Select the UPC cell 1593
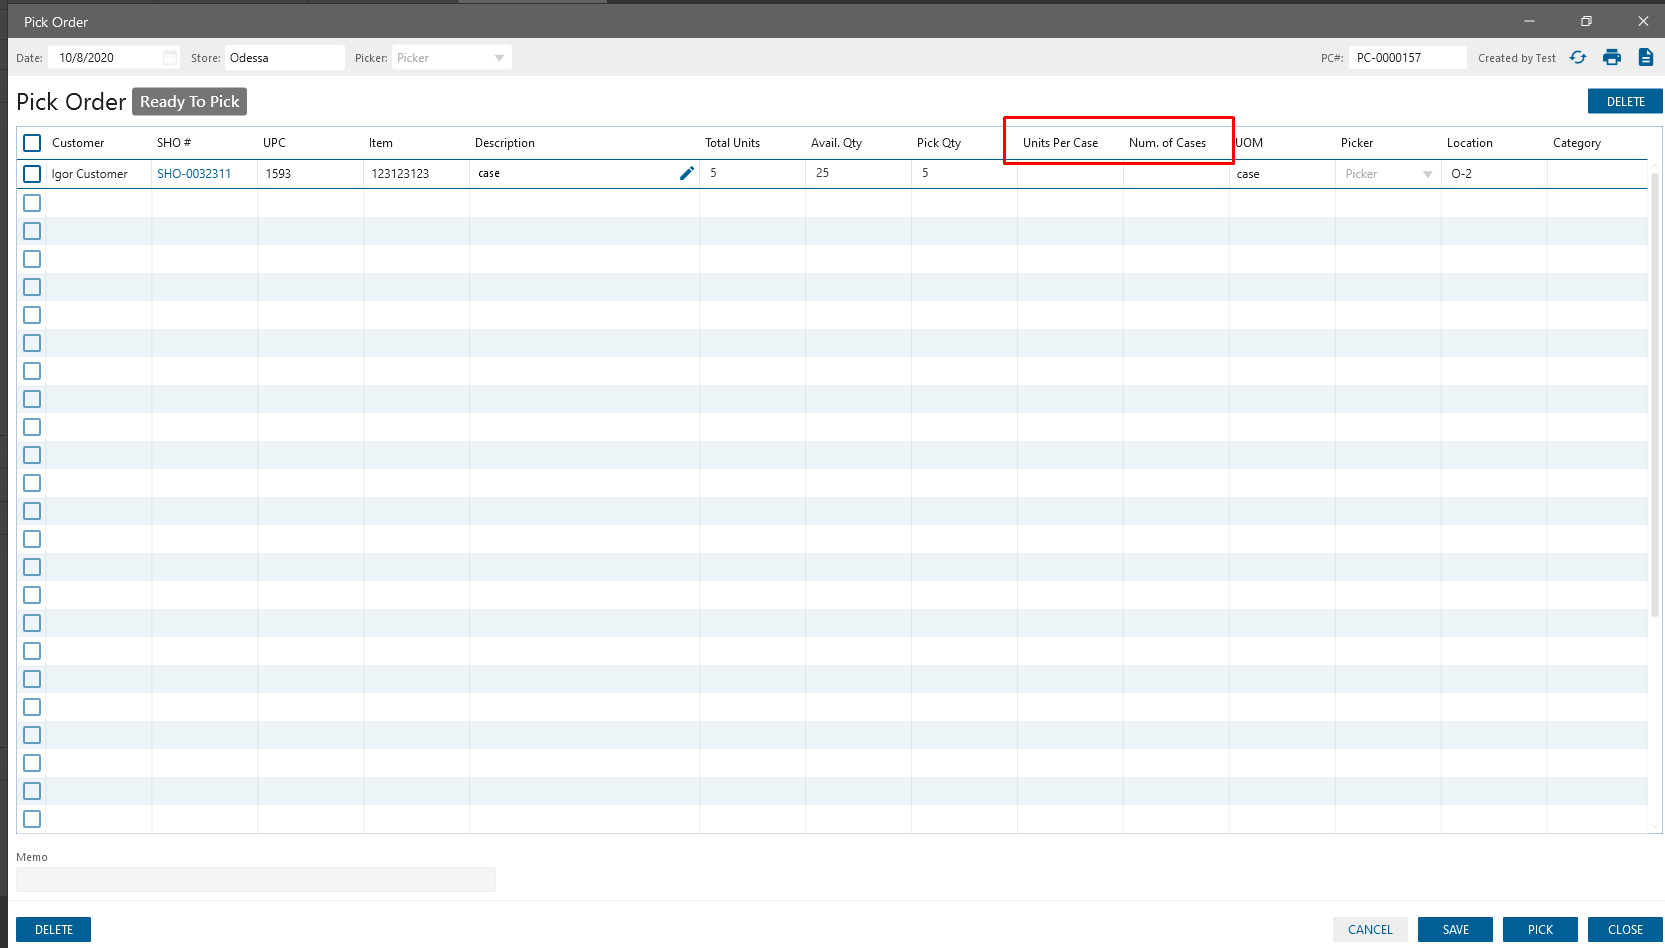Screen dimensions: 1665x948 coord(310,174)
